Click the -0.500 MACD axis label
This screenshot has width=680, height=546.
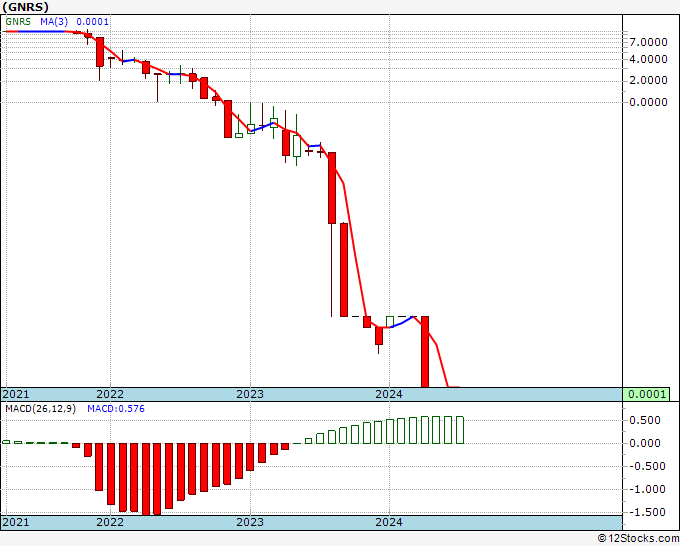click(x=645, y=466)
